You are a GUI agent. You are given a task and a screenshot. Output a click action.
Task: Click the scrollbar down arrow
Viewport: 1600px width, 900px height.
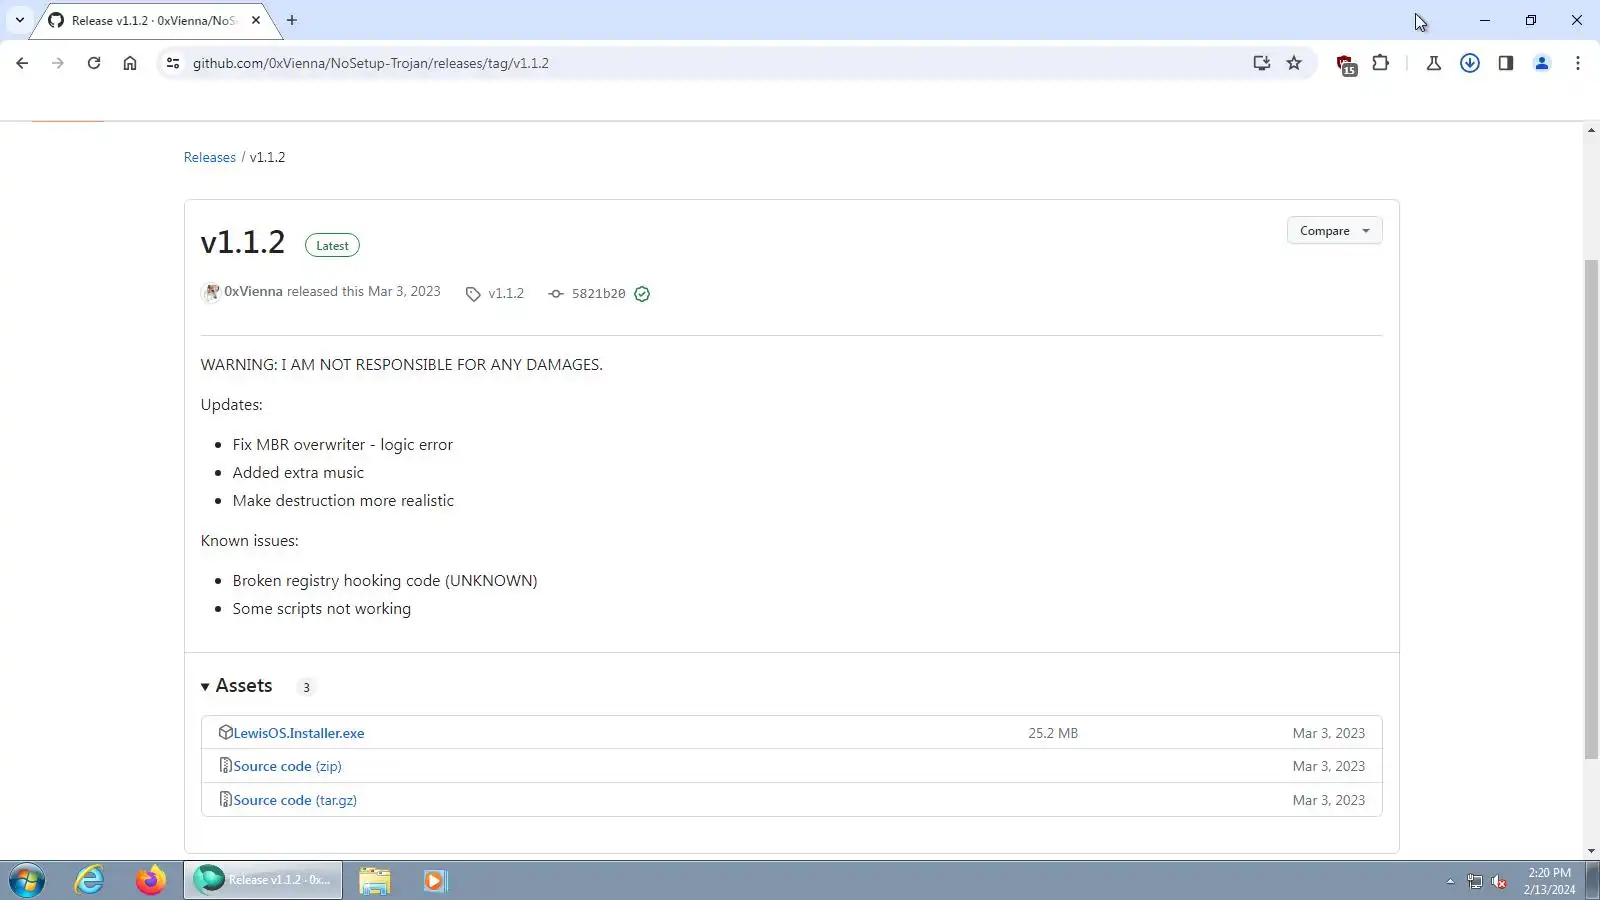pyautogui.click(x=1591, y=852)
